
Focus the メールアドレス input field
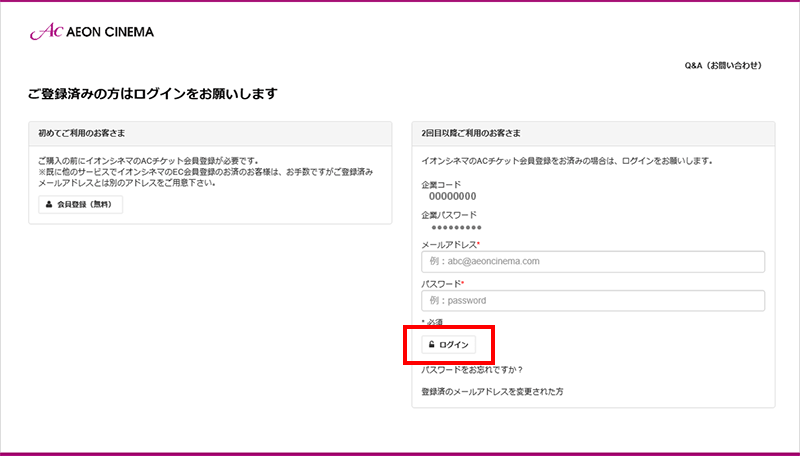(593, 262)
